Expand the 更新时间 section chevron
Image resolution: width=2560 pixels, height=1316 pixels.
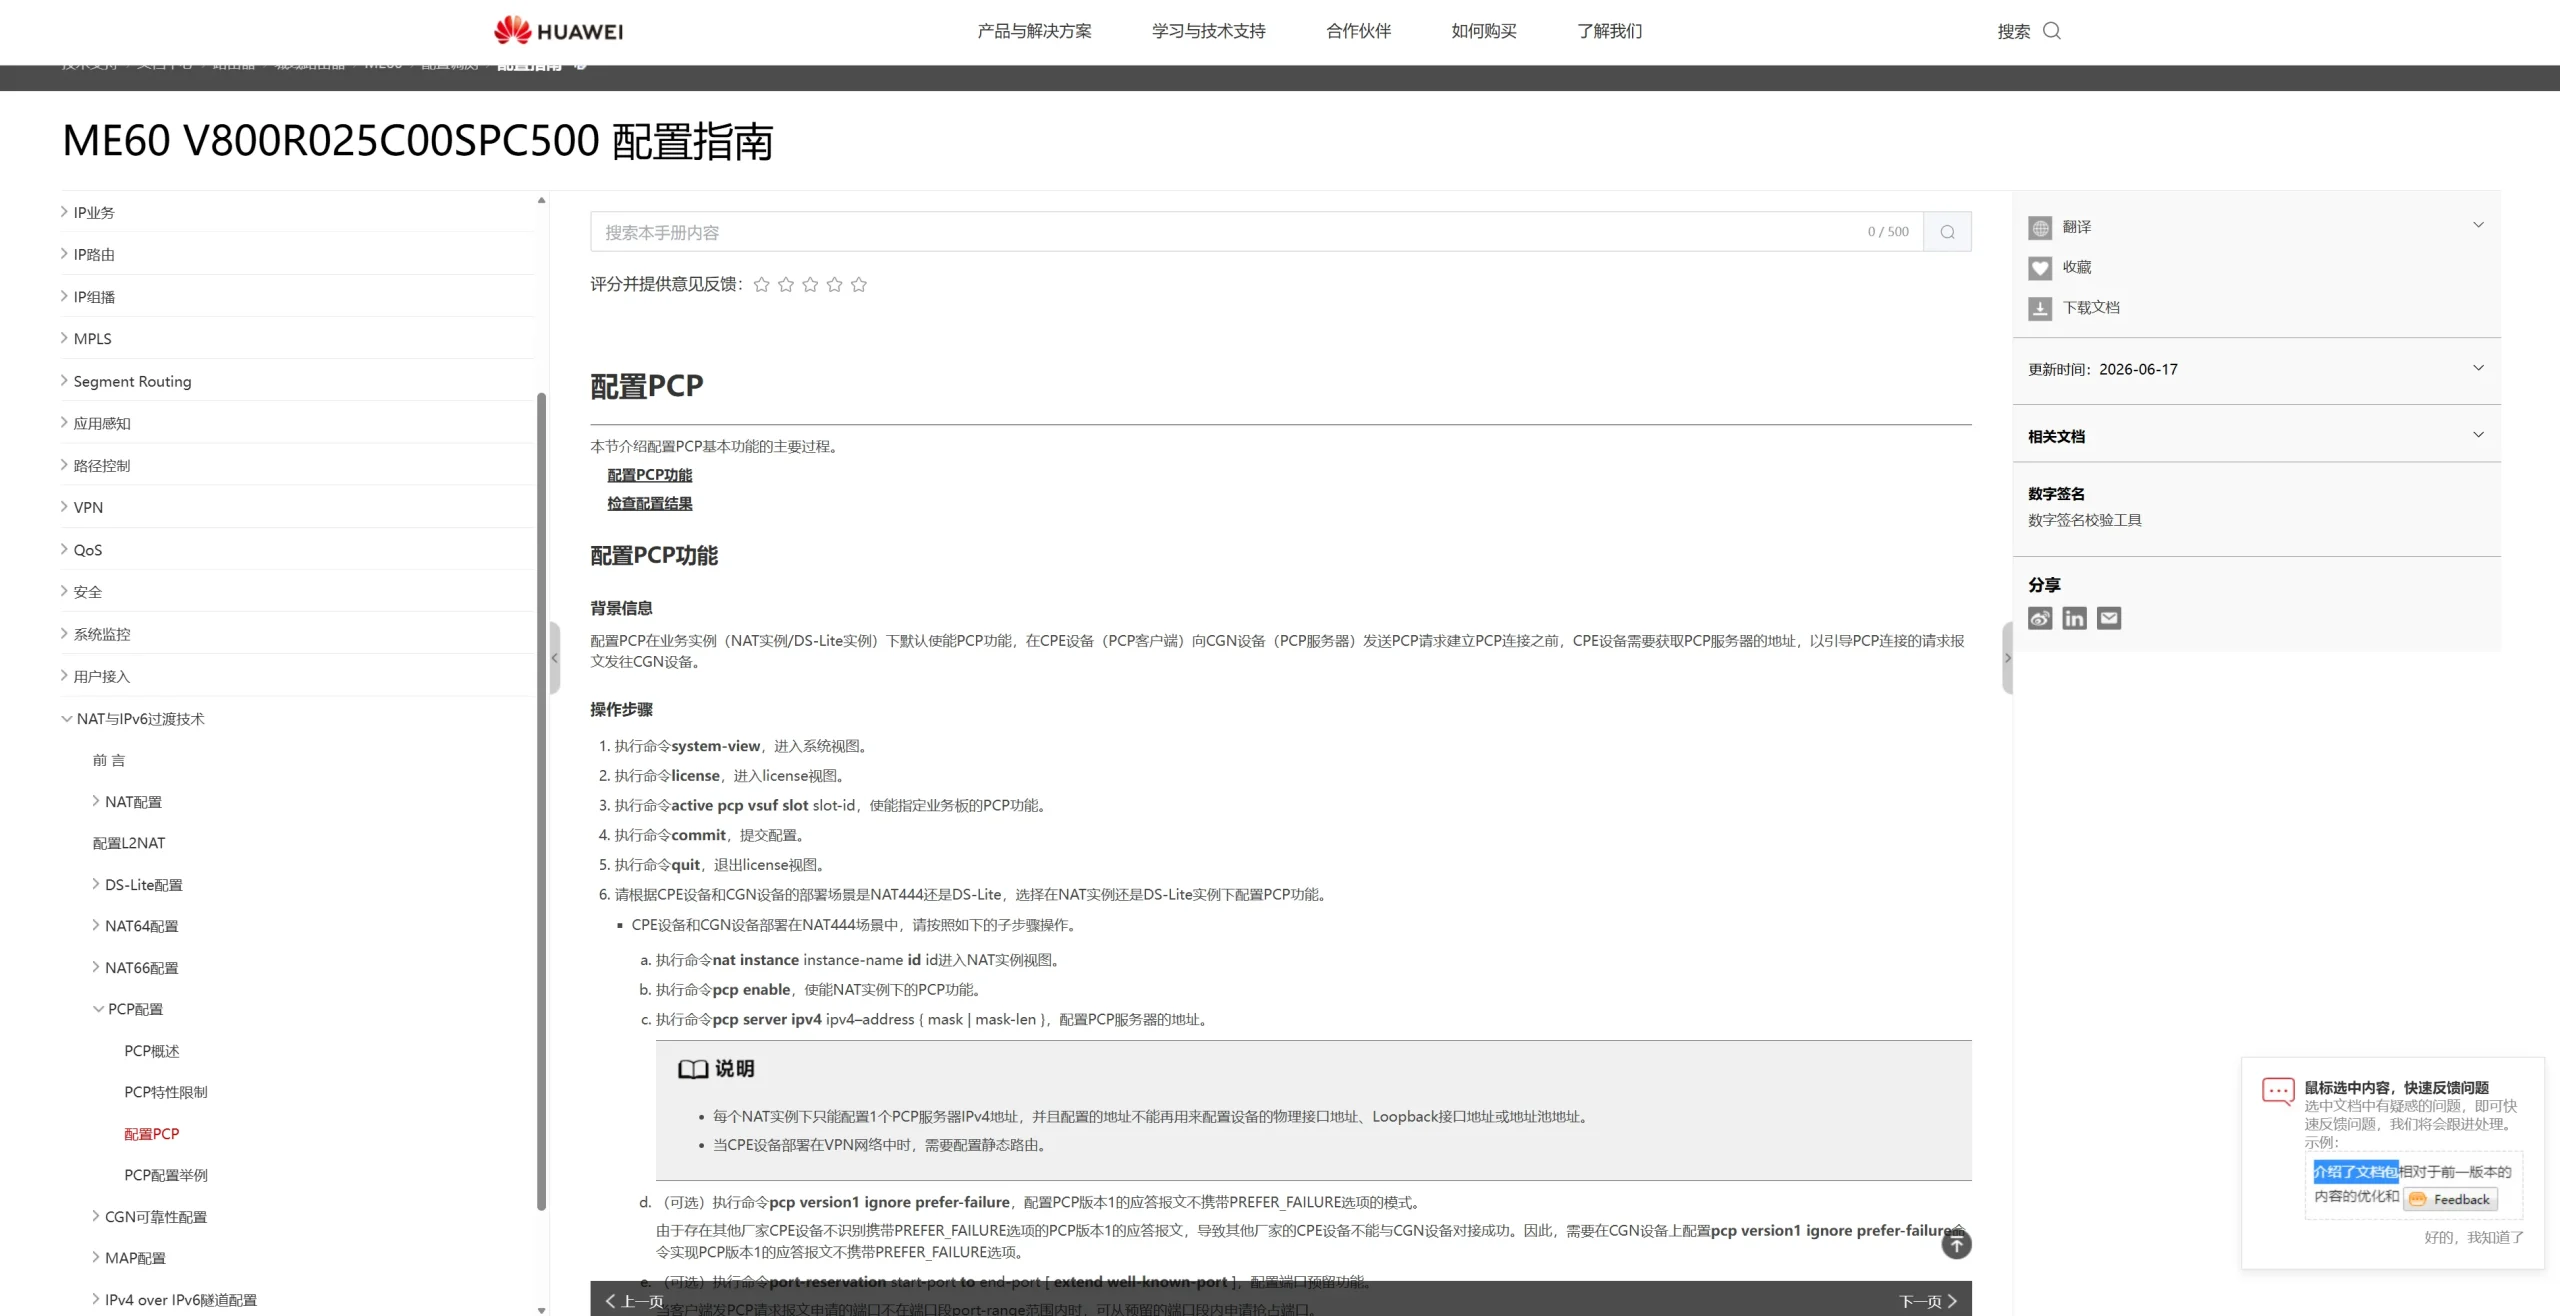click(2478, 368)
